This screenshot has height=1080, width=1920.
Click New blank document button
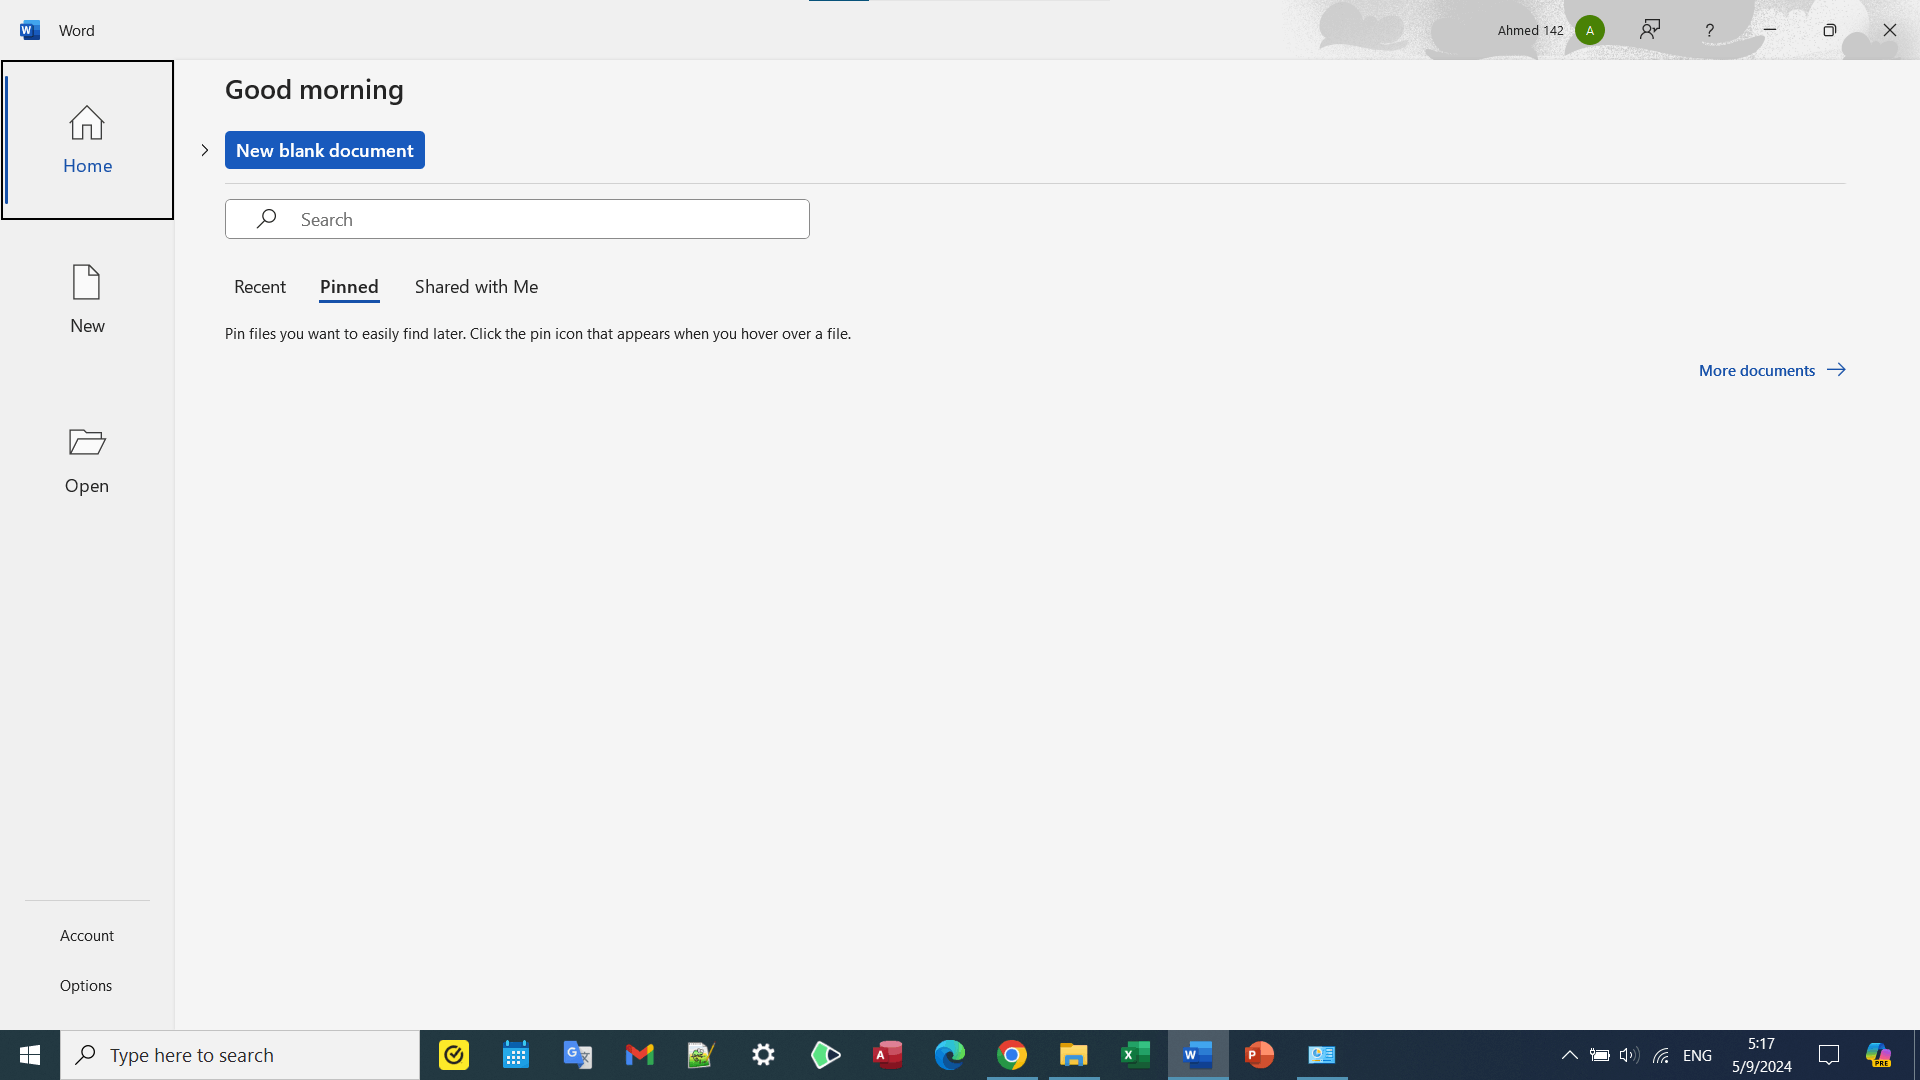click(324, 150)
